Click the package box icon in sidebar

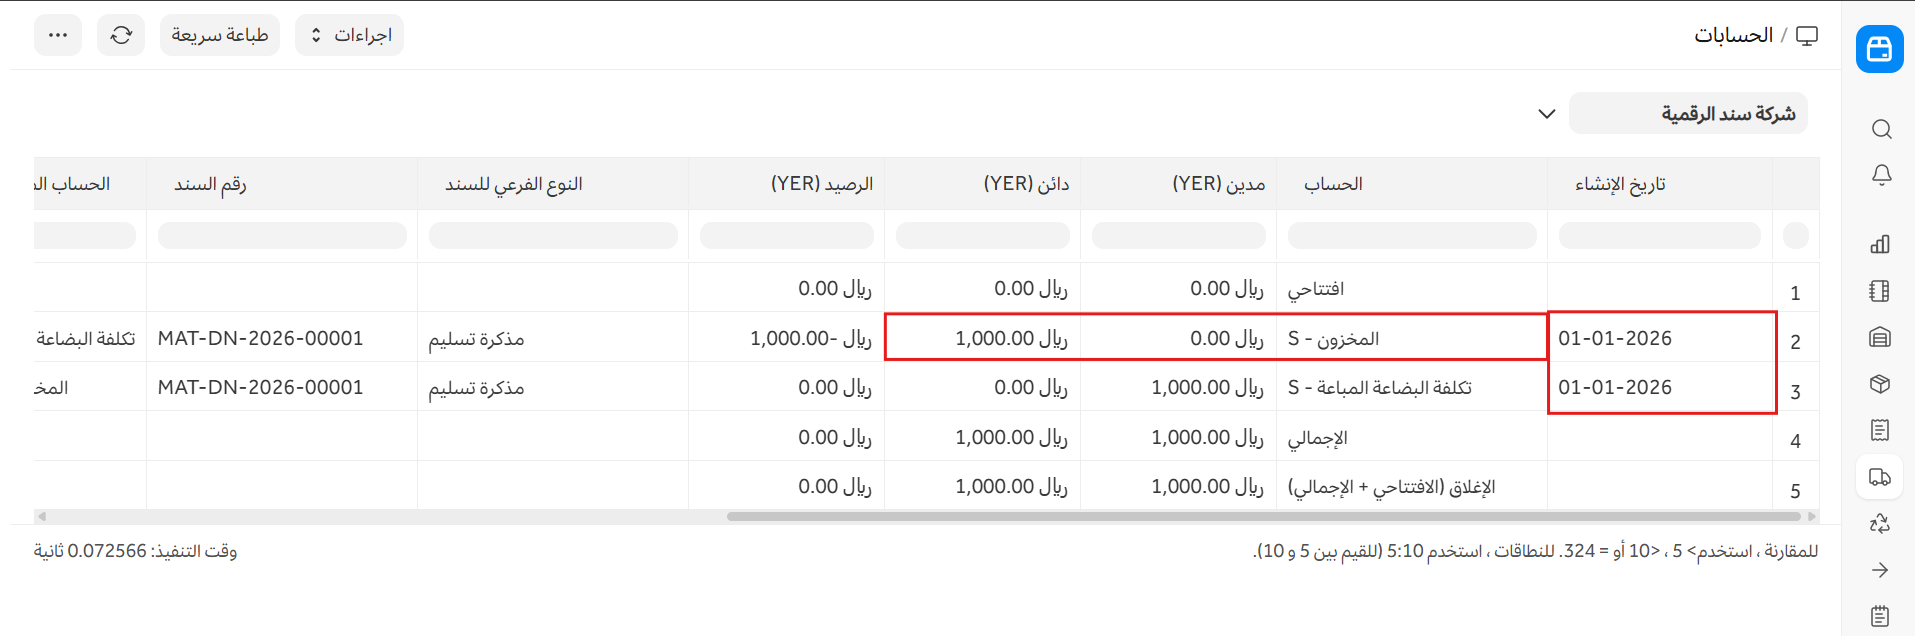tap(1880, 384)
